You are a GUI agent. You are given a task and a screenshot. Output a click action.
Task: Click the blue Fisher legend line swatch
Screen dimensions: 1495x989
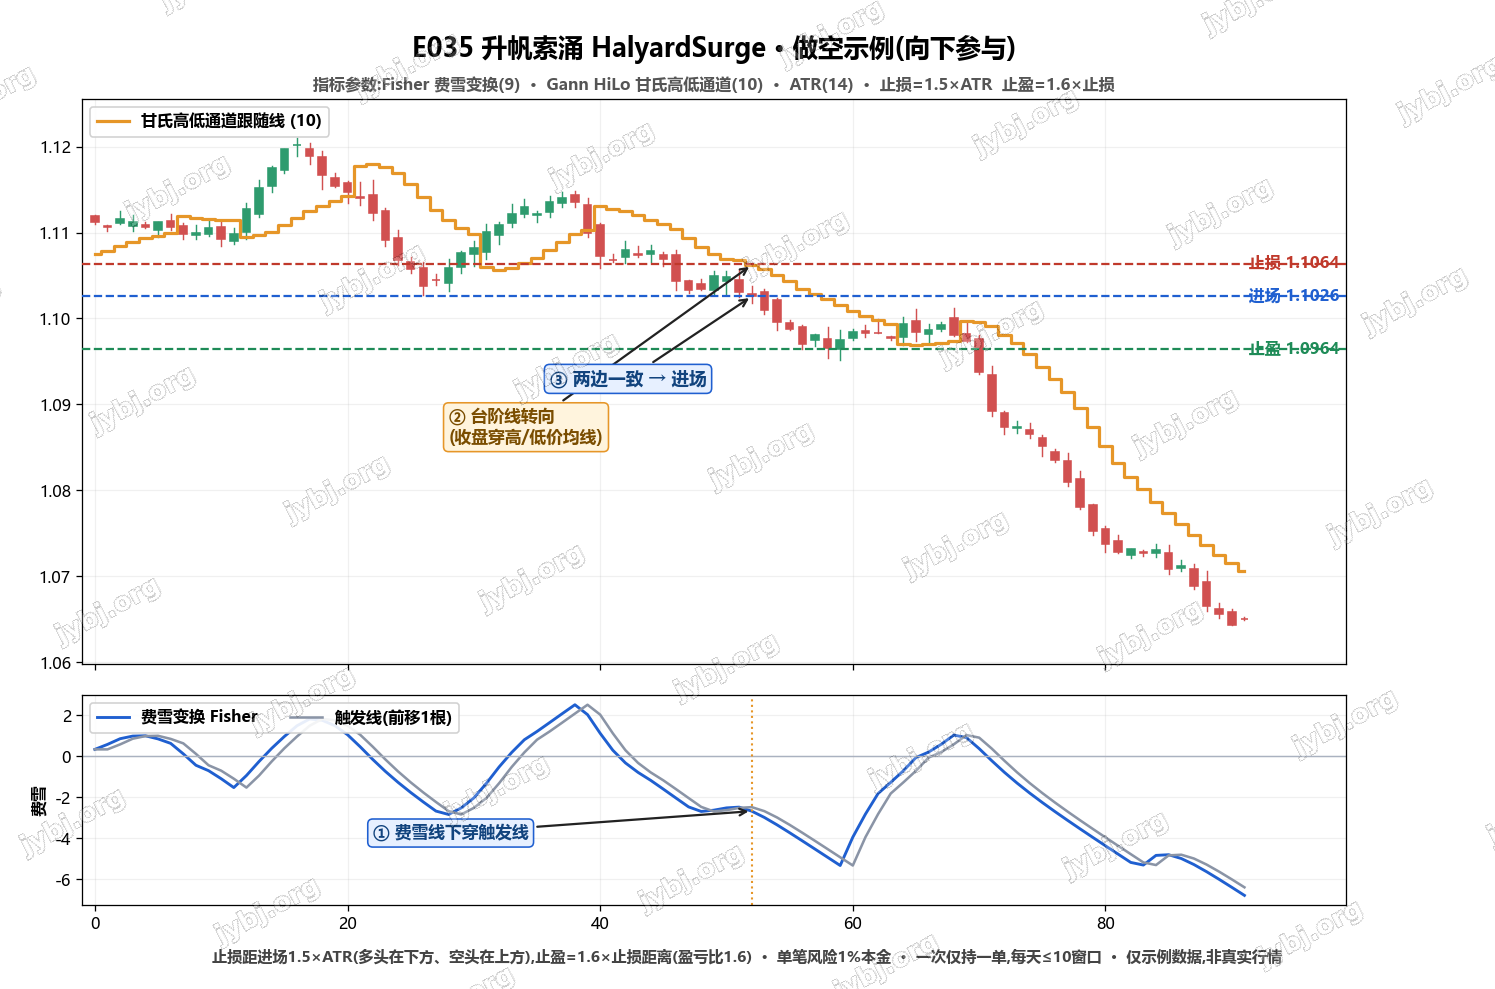(113, 717)
